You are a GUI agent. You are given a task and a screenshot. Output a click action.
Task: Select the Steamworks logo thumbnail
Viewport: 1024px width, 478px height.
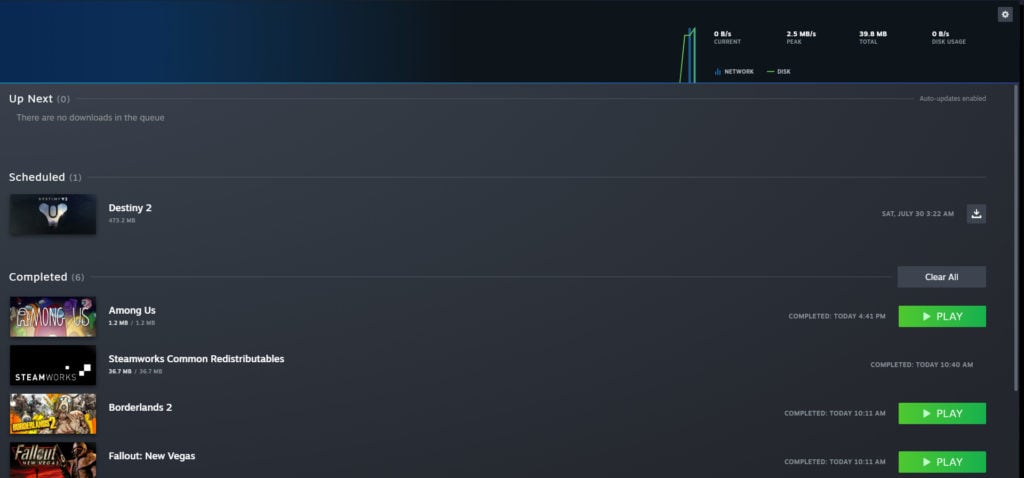[53, 365]
